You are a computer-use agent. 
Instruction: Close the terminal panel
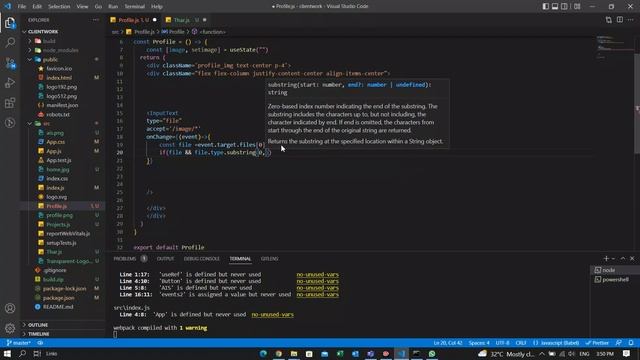[x=632, y=258]
